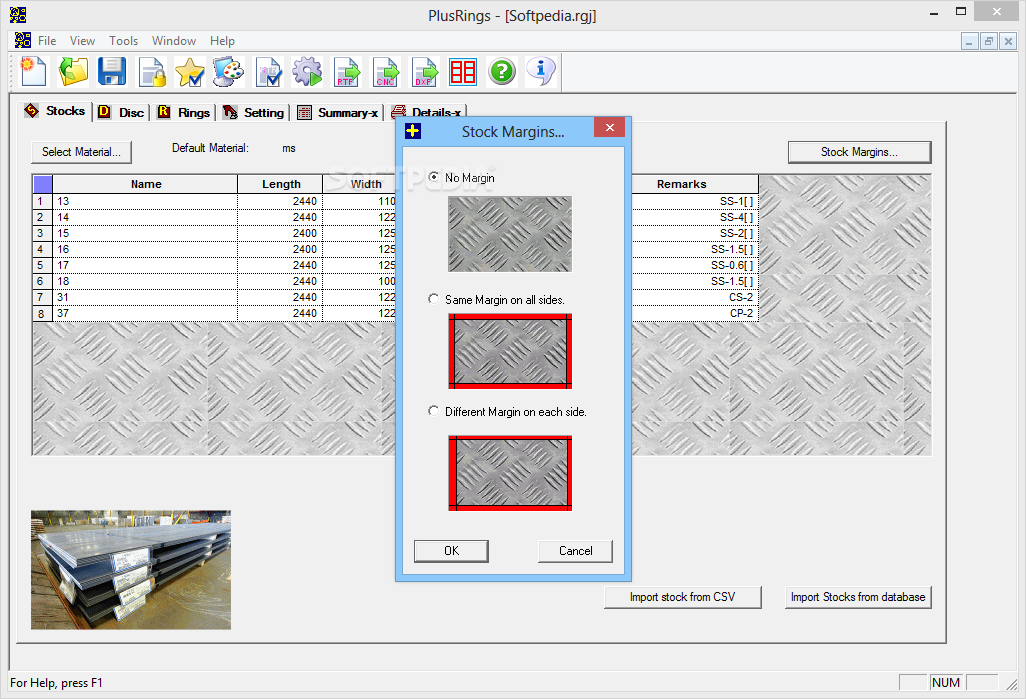This screenshot has height=699, width=1026.
Task: Switch to the Rings tab
Action: coord(184,113)
